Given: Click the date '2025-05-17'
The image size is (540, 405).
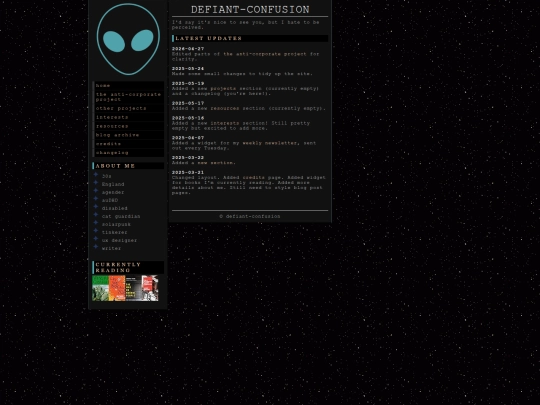Looking at the screenshot, I should (x=188, y=103).
